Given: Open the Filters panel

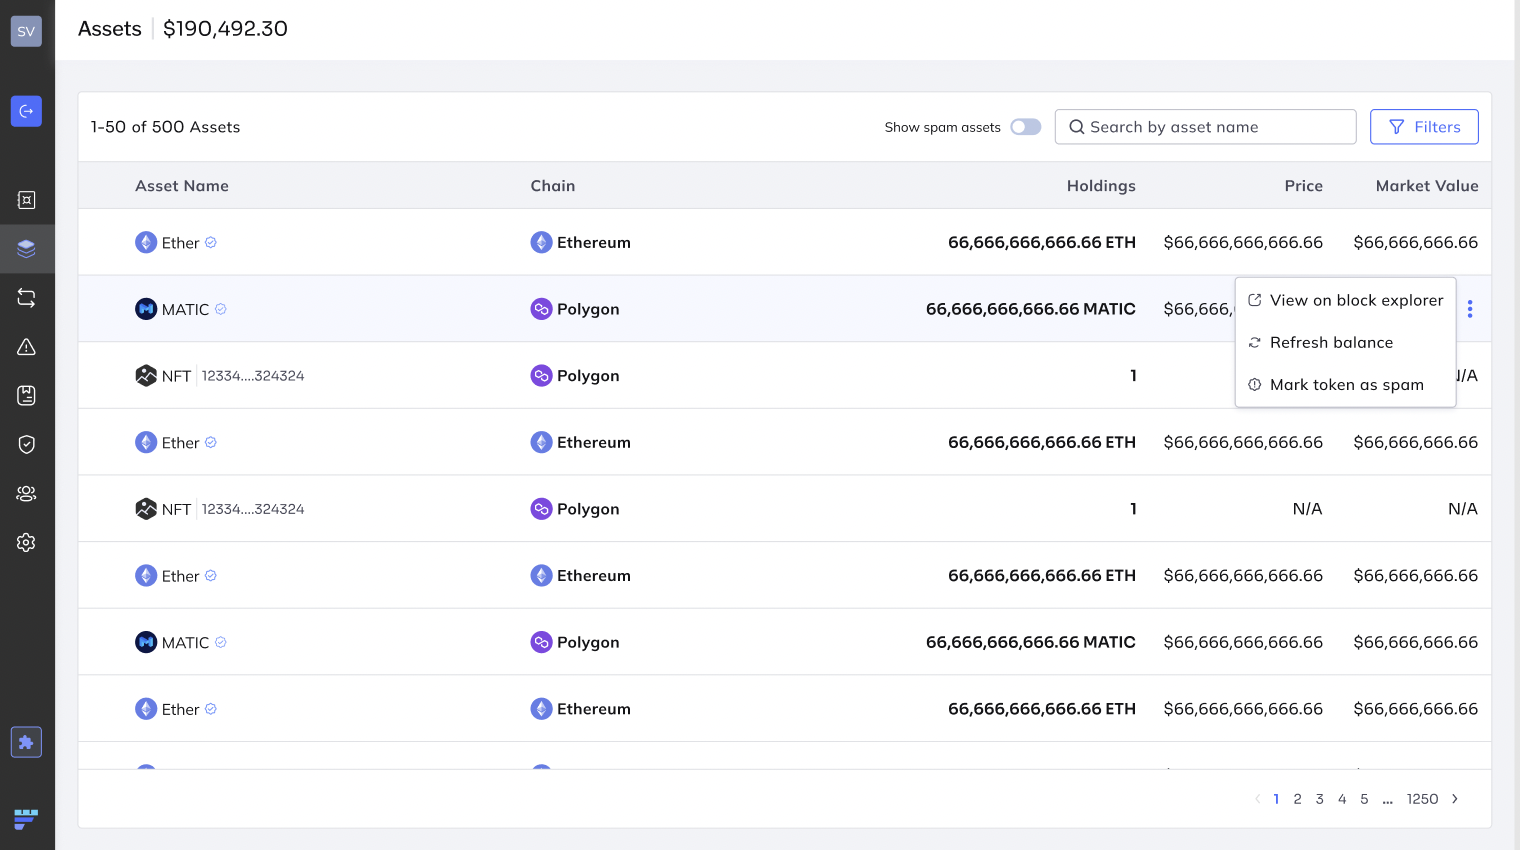Looking at the screenshot, I should 1424,127.
